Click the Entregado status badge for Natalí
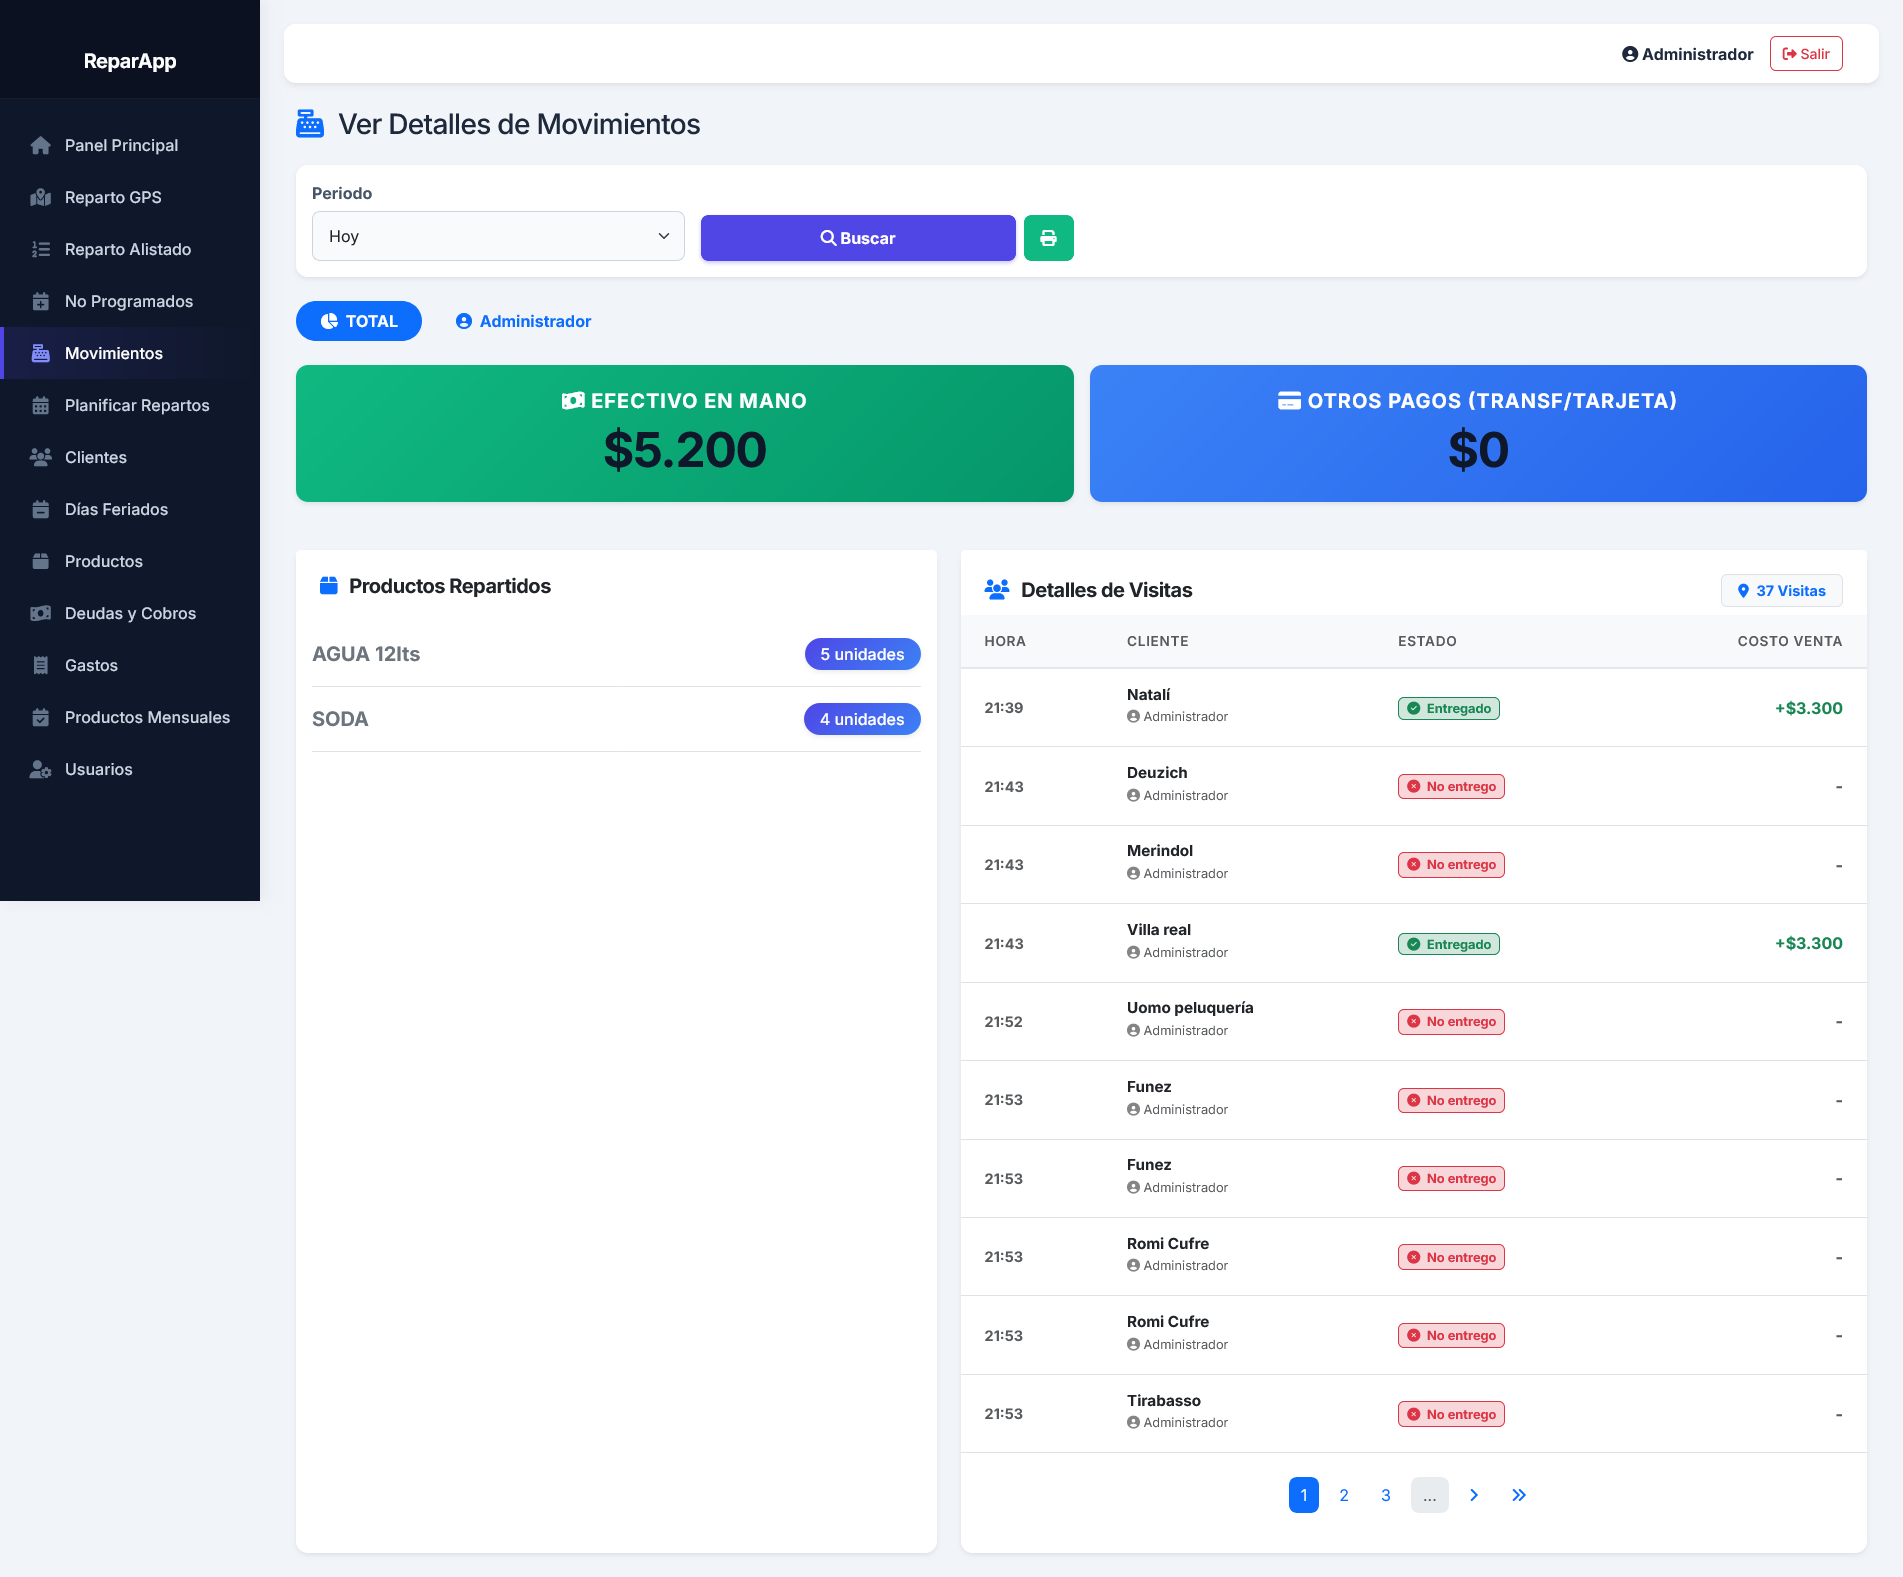This screenshot has width=1903, height=1577. click(x=1449, y=708)
